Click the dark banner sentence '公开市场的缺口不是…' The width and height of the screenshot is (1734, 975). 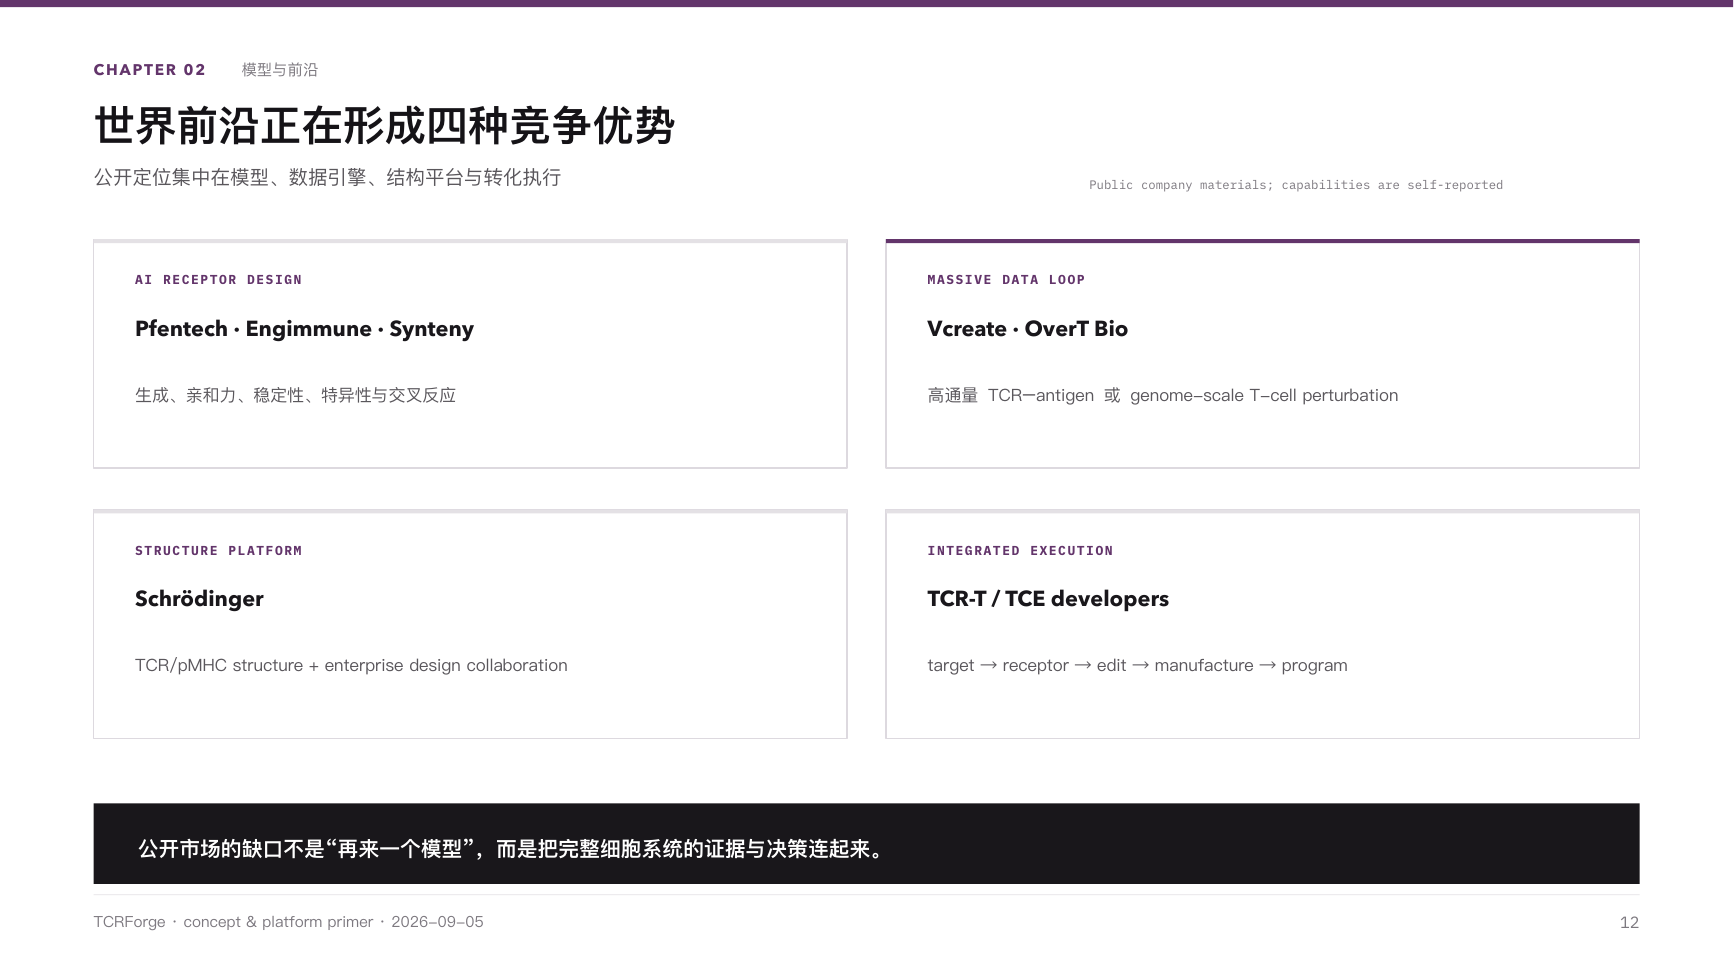(512, 849)
